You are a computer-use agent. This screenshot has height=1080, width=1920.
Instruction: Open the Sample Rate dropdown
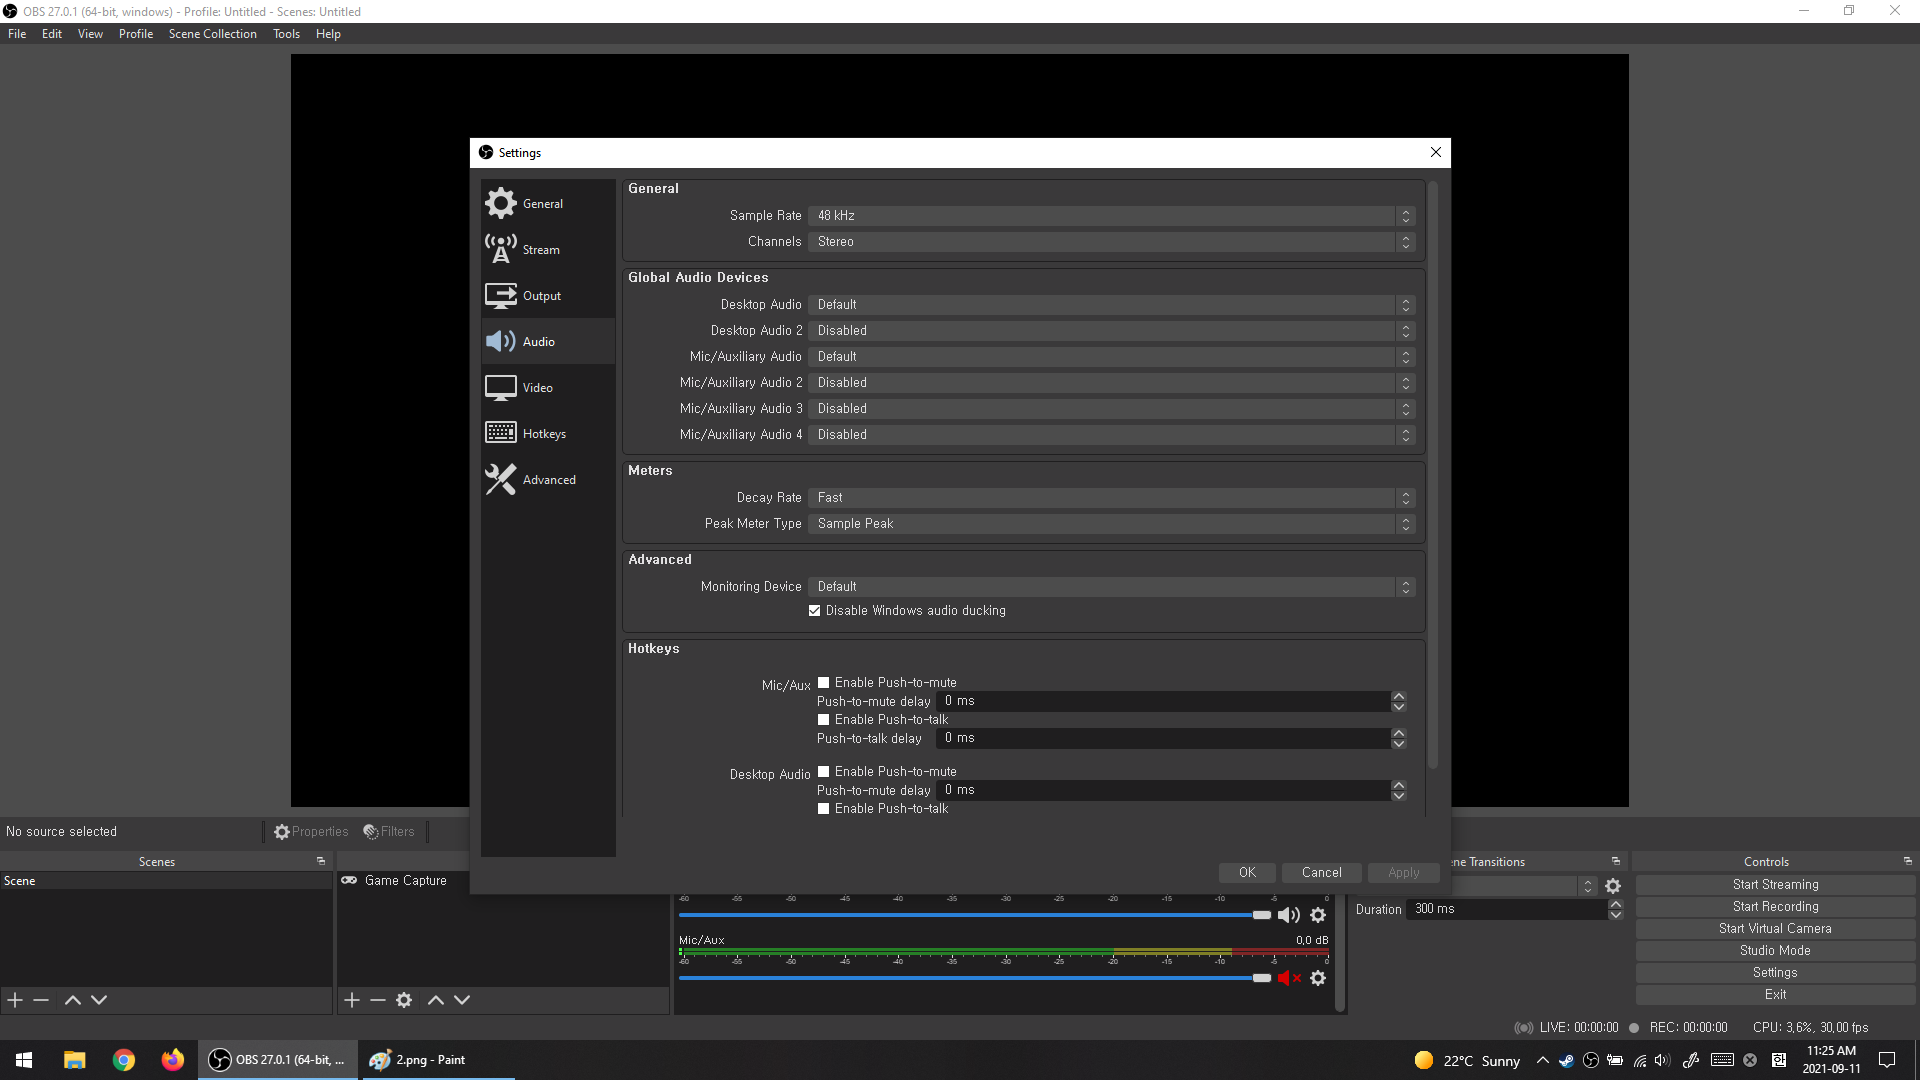coord(1110,216)
